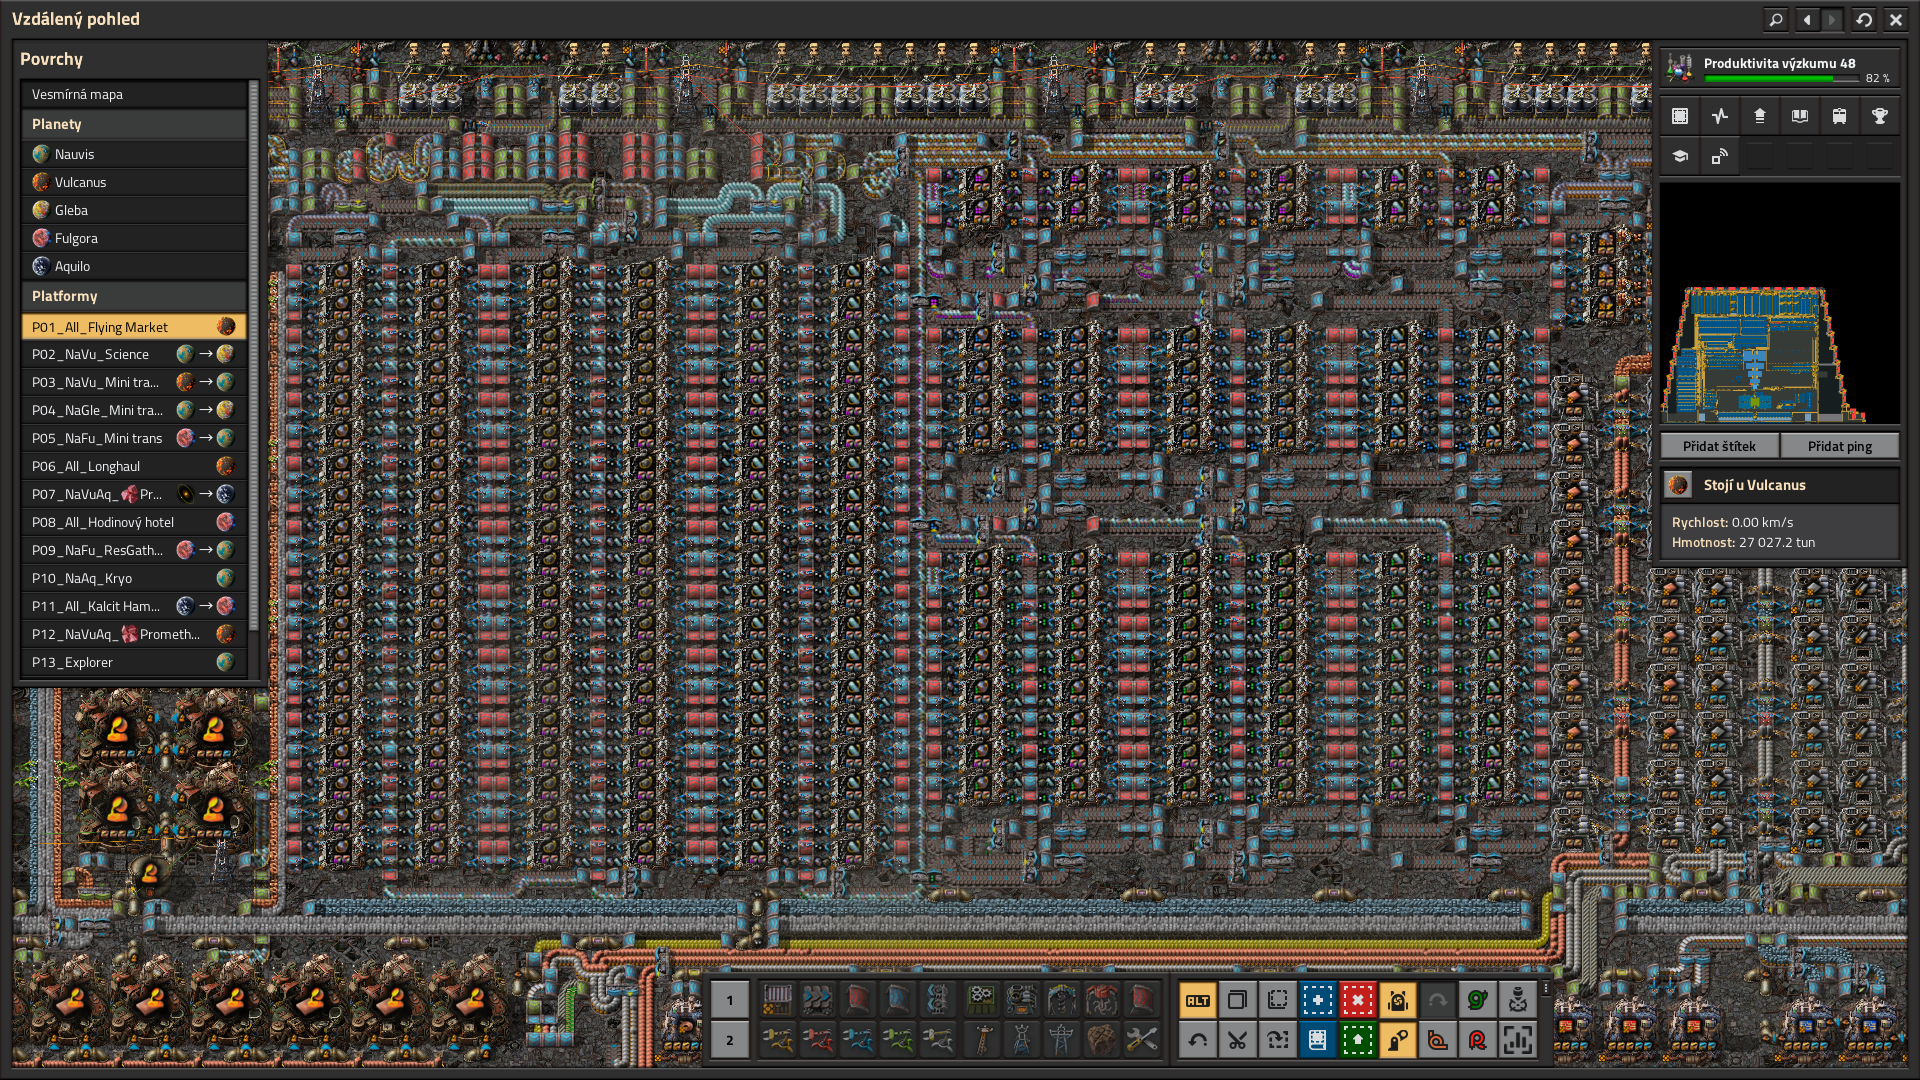The image size is (1920, 1080).
Task: Open trains overview icon
Action: click(1839, 116)
